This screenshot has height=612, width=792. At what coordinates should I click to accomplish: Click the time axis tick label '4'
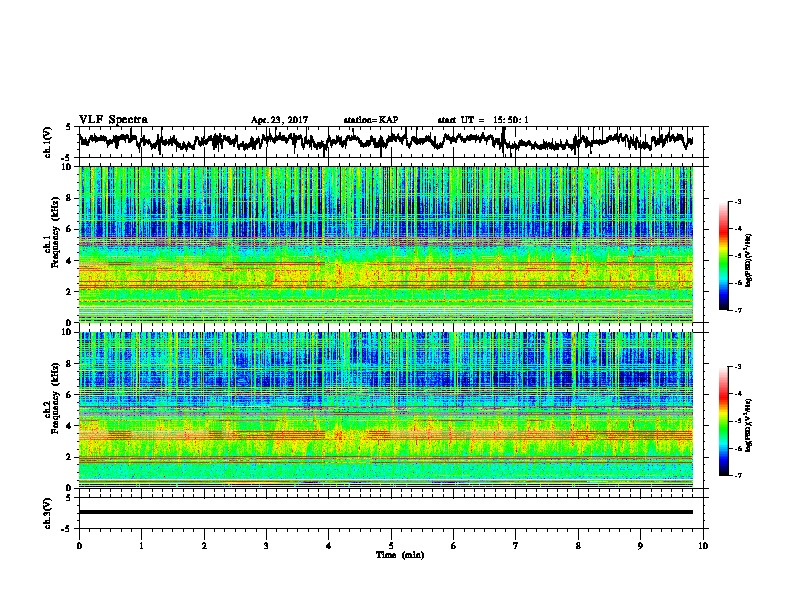(x=328, y=546)
